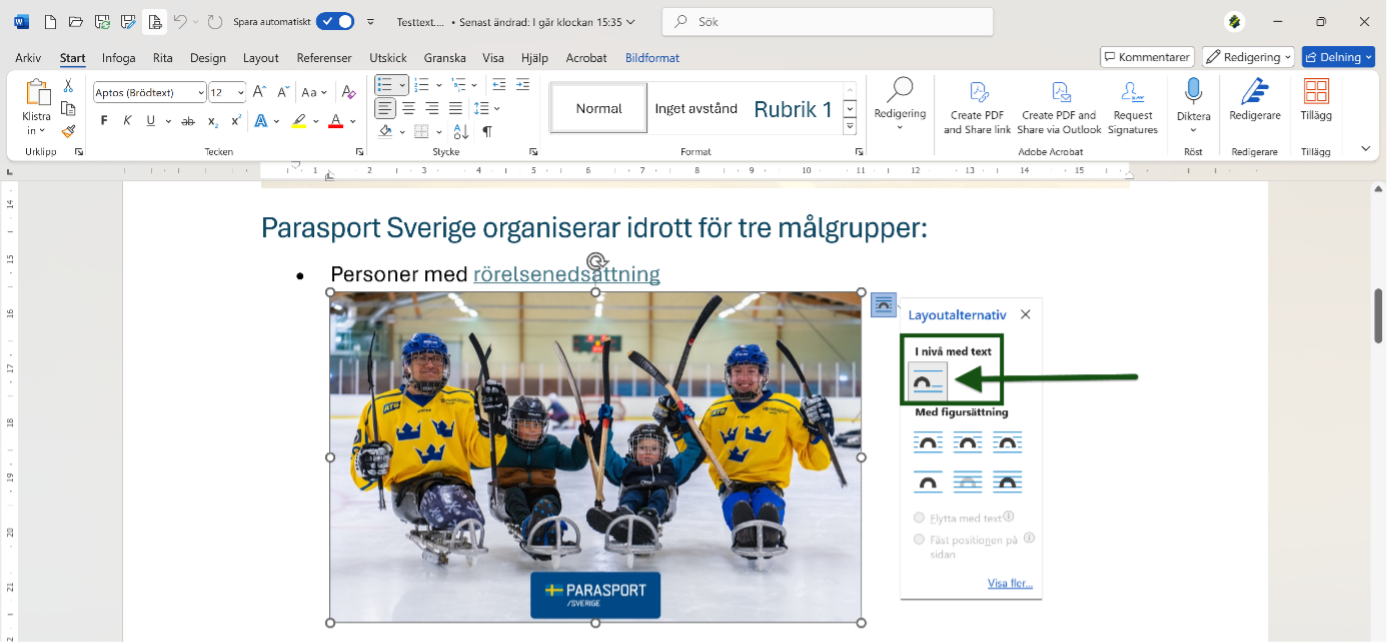Image resolution: width=1390 pixels, height=644 pixels.
Task: Toggle italic K formatting
Action: coord(127,121)
